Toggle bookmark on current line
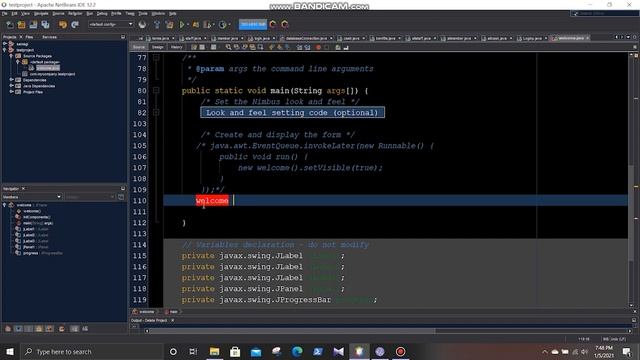Screen dimensions: 640x360 click(x=287, y=47)
